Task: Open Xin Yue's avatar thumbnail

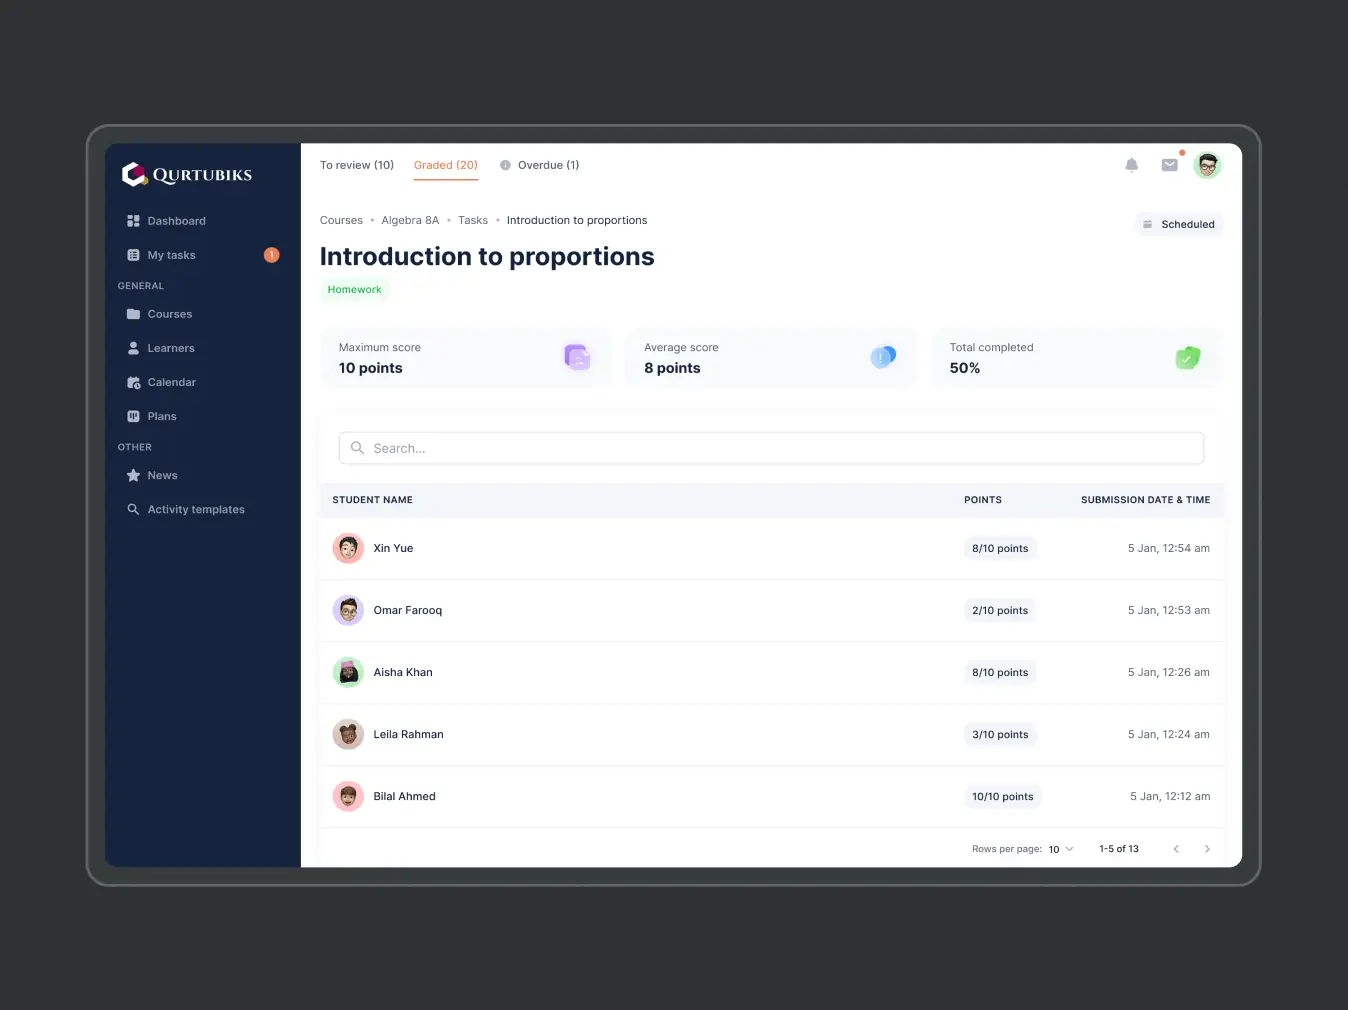Action: pyautogui.click(x=348, y=548)
